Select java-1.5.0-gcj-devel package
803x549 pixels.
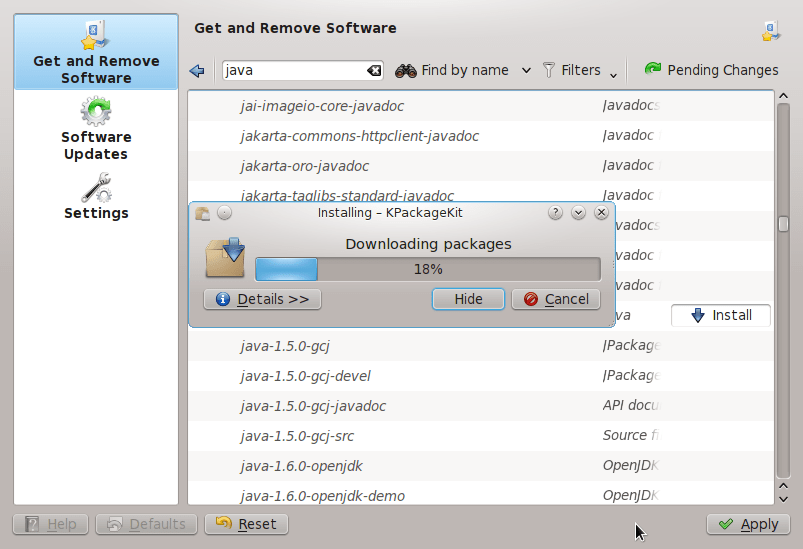tap(480, 376)
